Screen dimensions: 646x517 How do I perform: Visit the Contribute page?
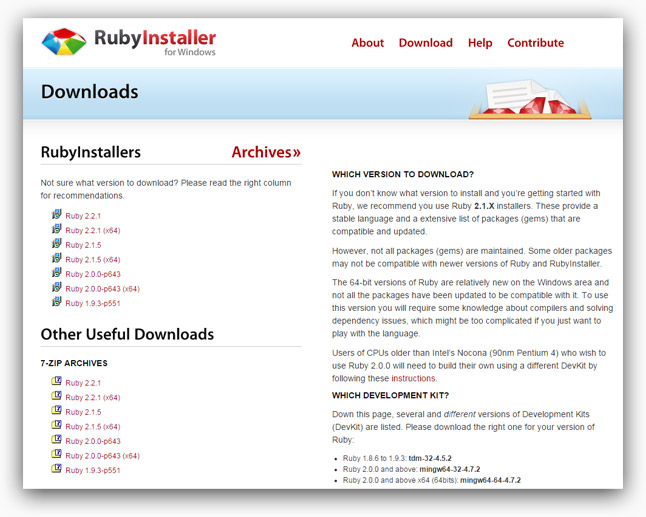535,43
